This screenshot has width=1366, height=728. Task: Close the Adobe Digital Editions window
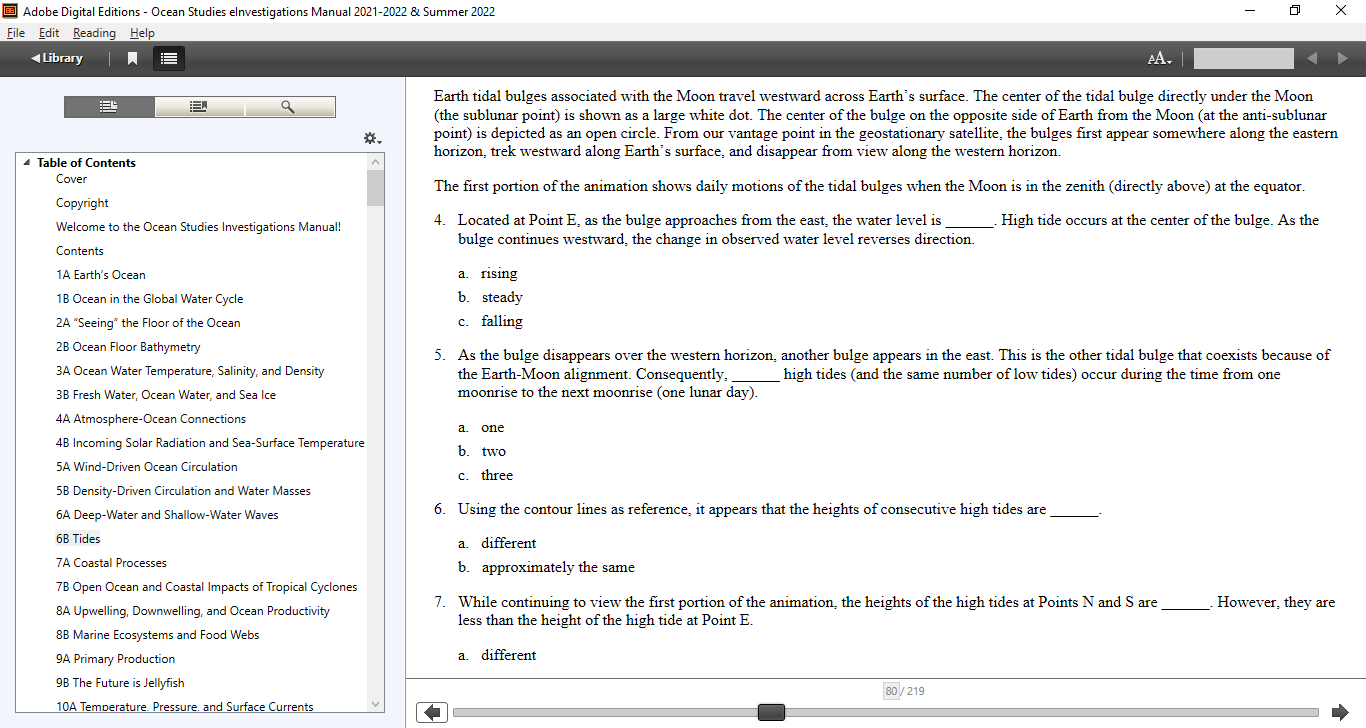(x=1341, y=11)
